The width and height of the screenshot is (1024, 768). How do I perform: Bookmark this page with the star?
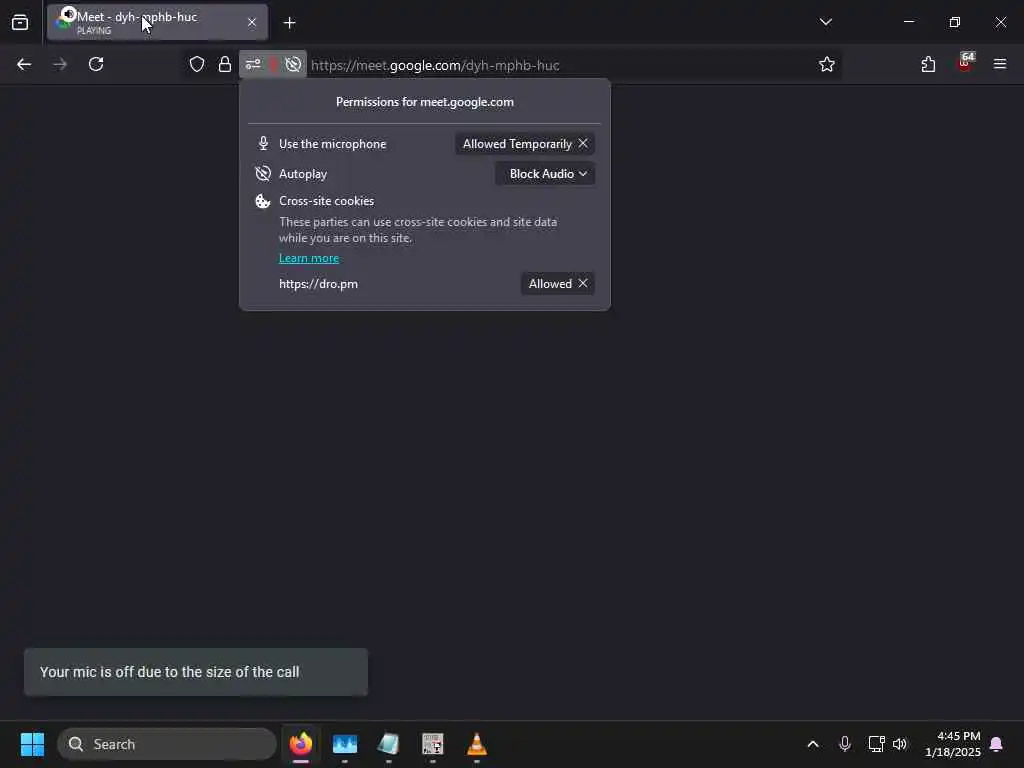click(827, 64)
